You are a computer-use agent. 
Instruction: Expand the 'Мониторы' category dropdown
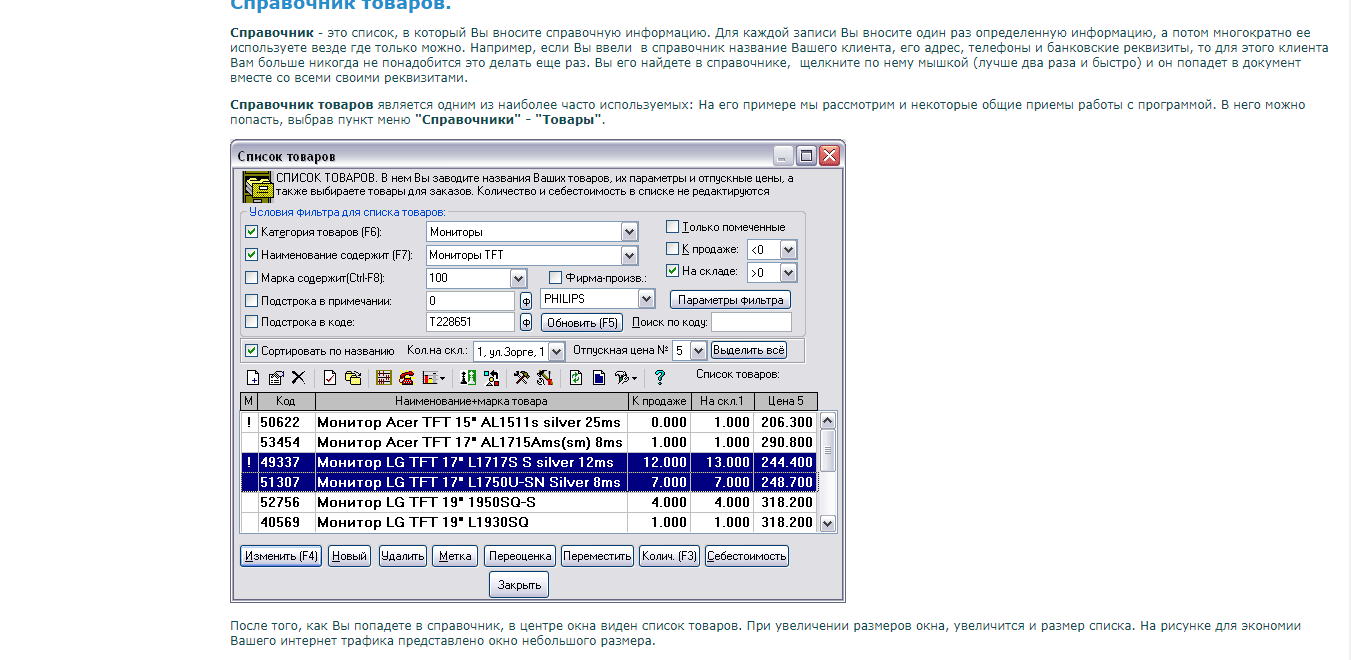coord(629,232)
